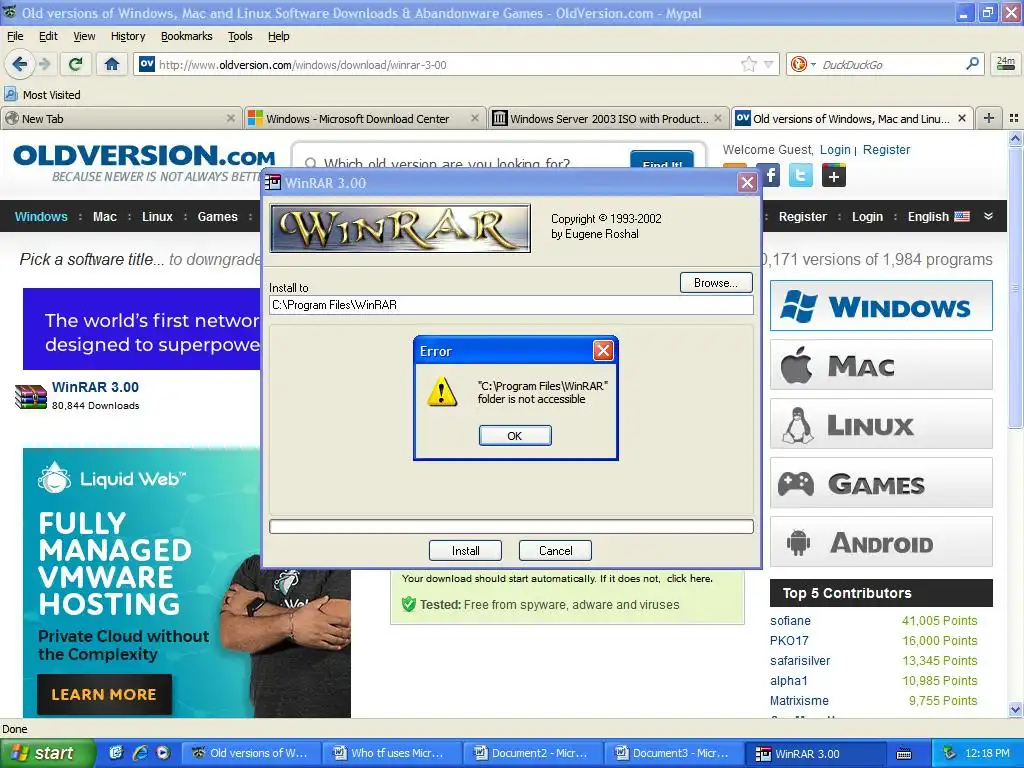Go to the home page icon
This screenshot has height=768, width=1024.
tap(112, 64)
